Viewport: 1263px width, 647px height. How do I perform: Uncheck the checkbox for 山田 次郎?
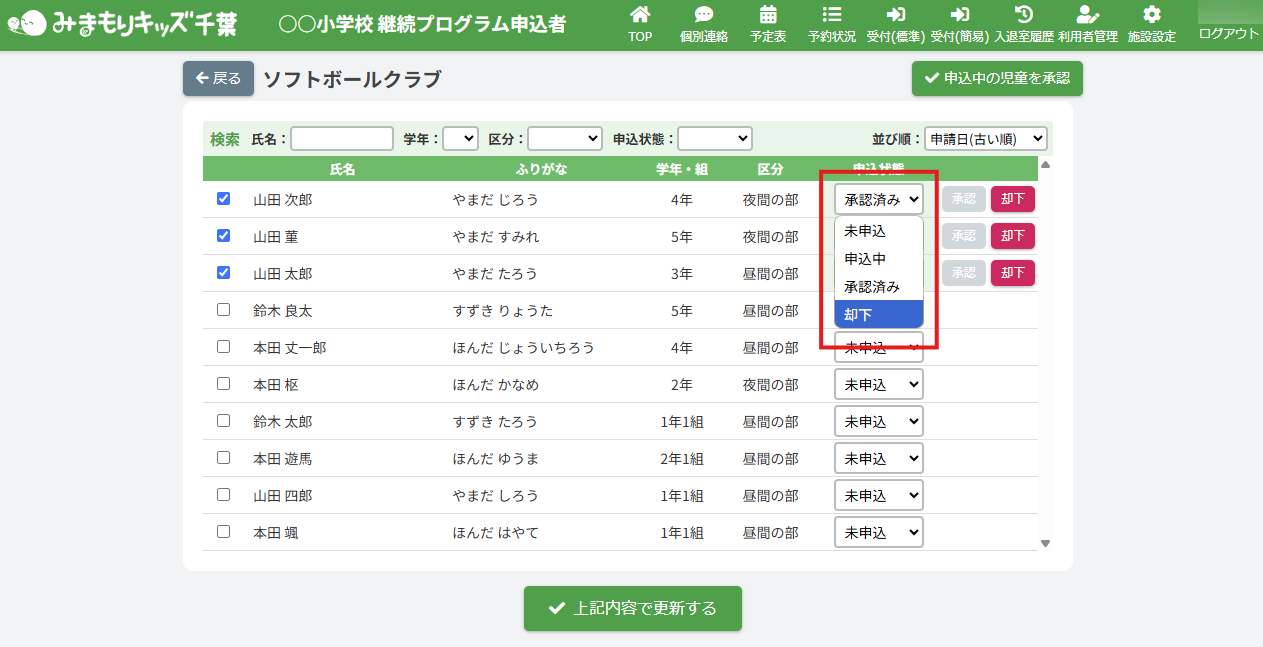click(x=224, y=199)
